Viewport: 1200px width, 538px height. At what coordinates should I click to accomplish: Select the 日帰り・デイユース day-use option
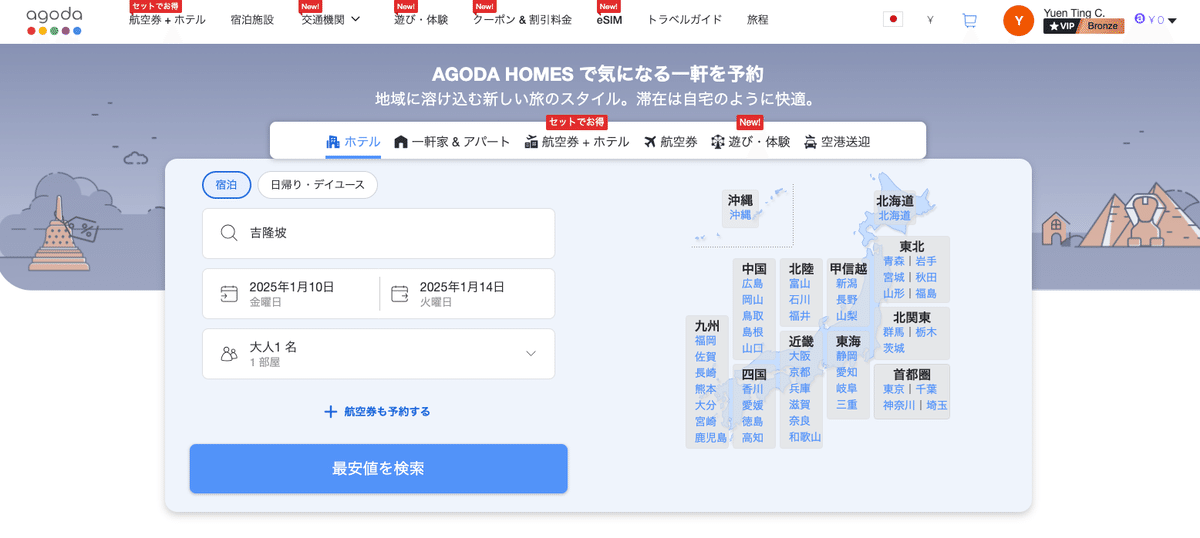point(317,184)
